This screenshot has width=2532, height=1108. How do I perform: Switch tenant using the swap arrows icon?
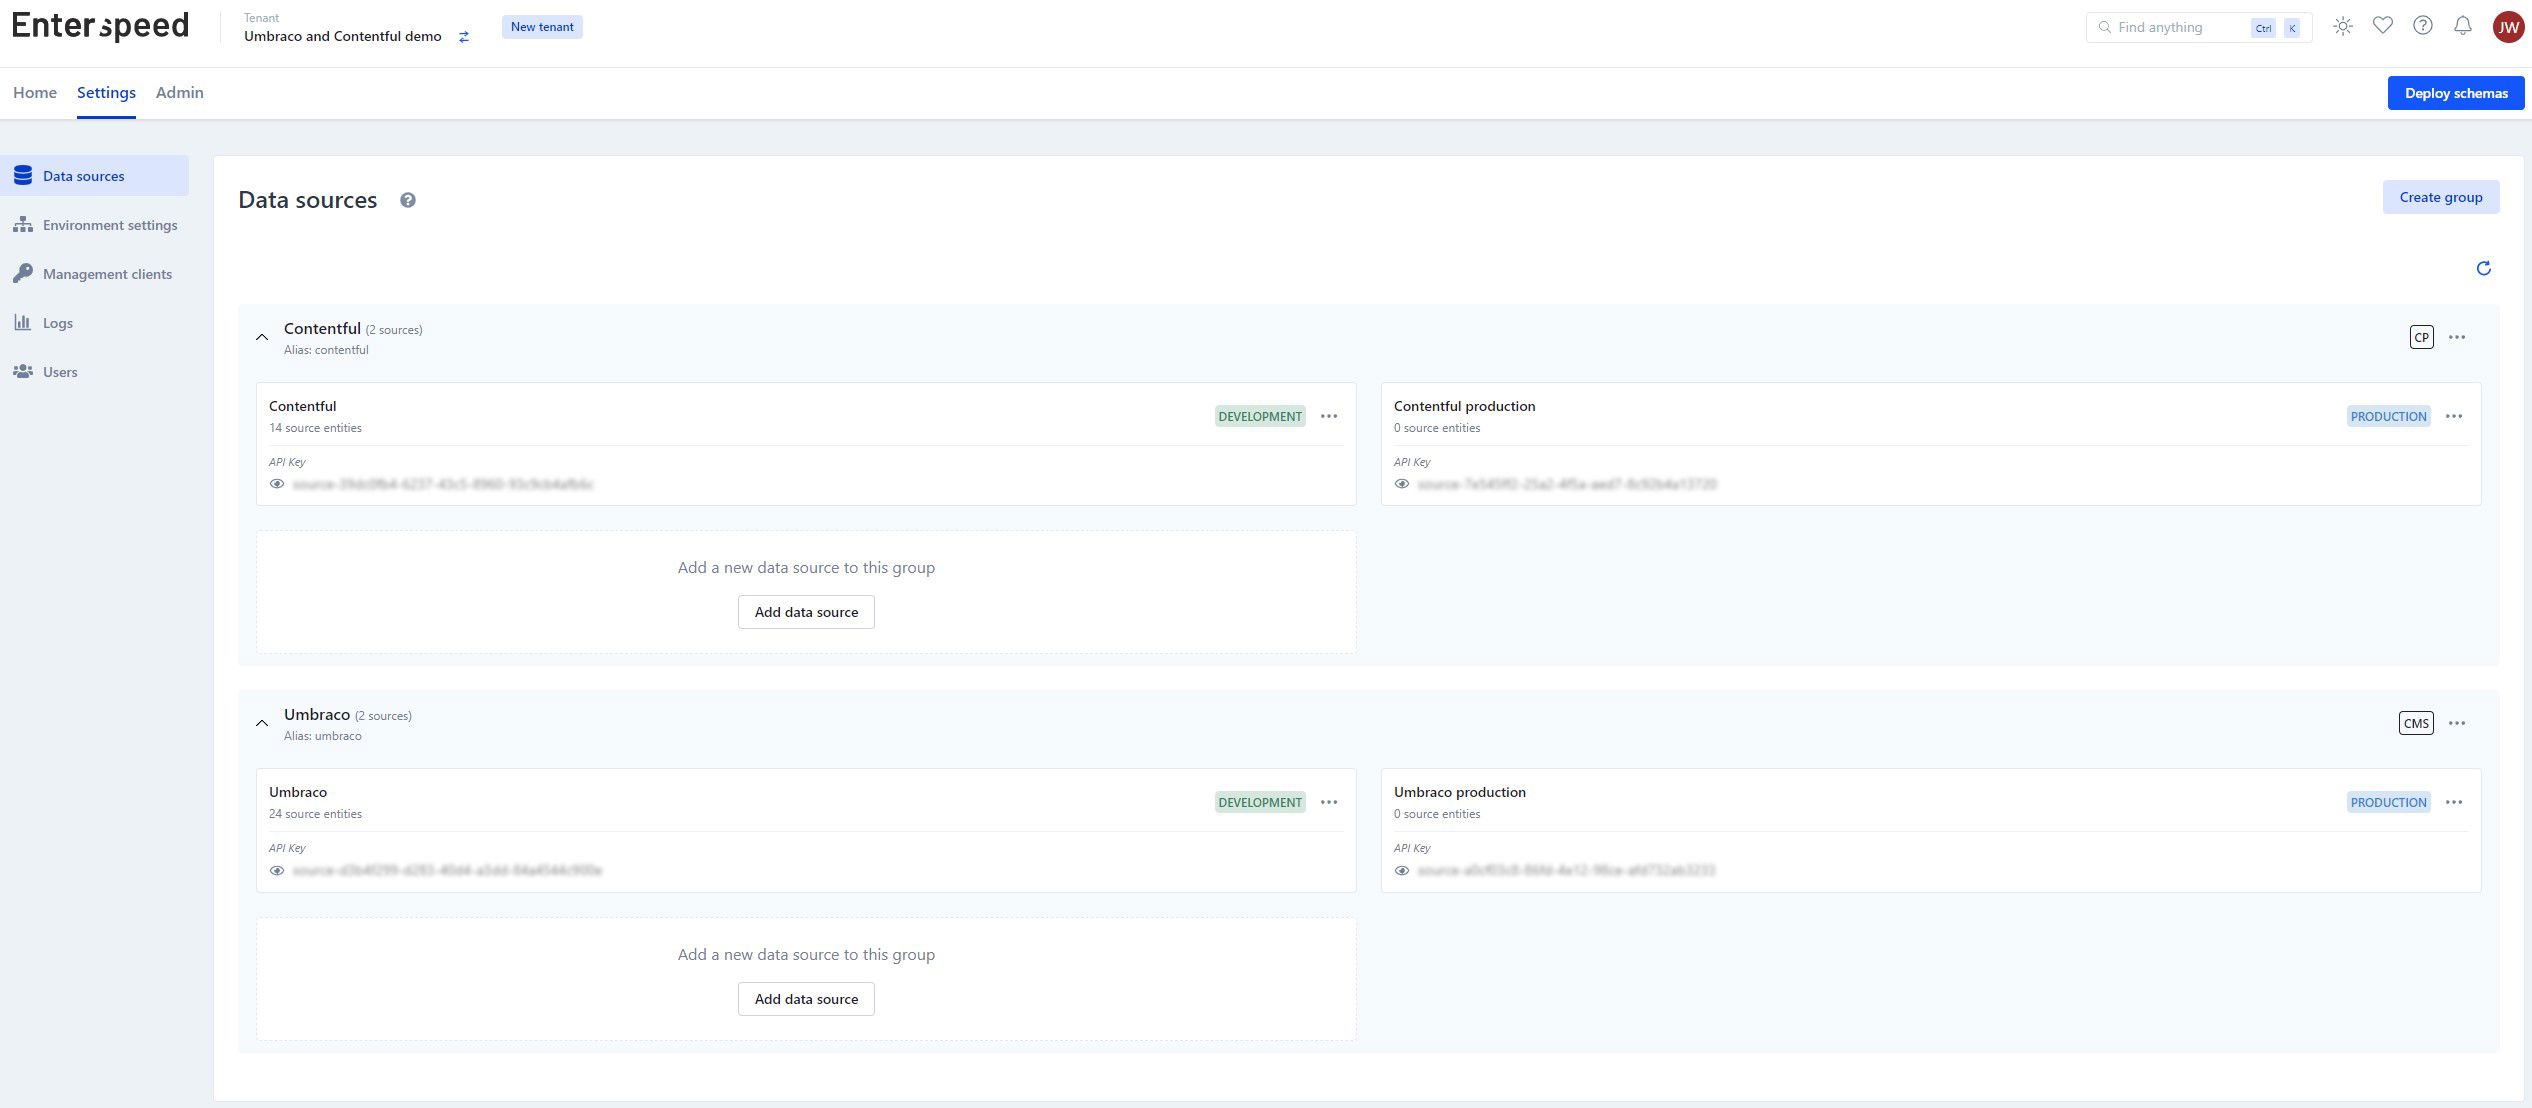pos(464,37)
